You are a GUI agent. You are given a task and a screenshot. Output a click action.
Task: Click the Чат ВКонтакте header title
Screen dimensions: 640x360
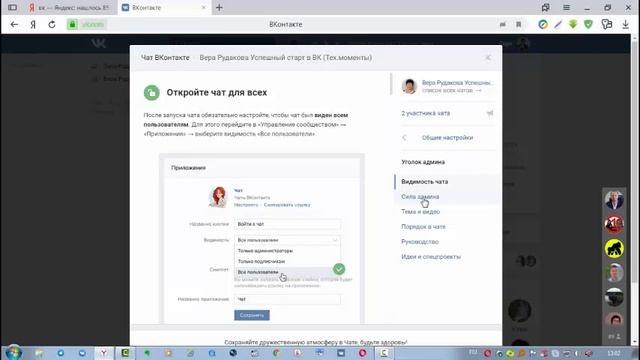165,58
